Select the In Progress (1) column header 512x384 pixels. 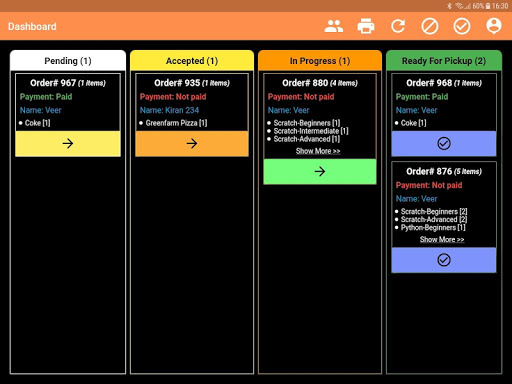320,61
